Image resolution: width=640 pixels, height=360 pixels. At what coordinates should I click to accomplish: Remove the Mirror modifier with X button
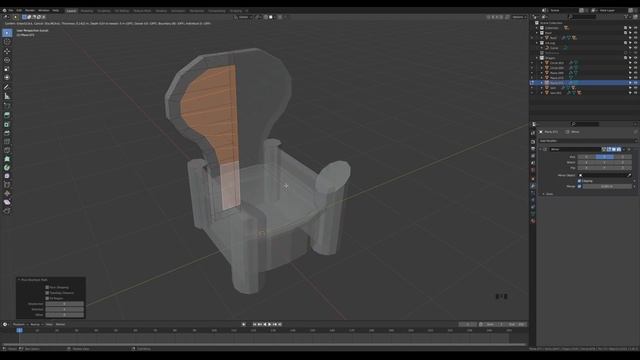click(x=629, y=149)
